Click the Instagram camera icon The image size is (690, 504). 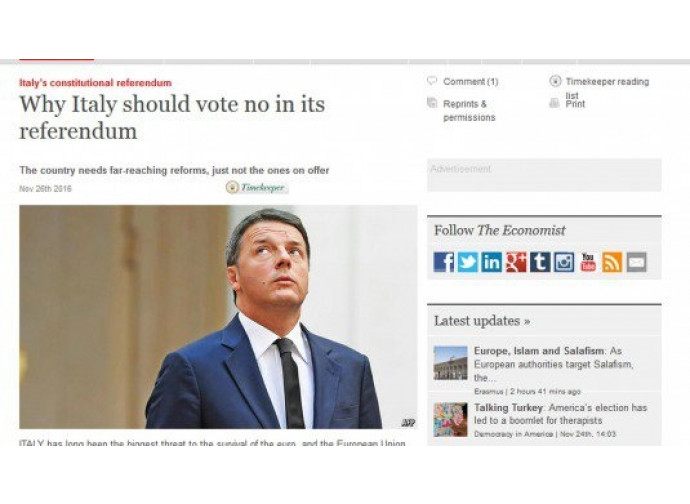pyautogui.click(x=564, y=262)
